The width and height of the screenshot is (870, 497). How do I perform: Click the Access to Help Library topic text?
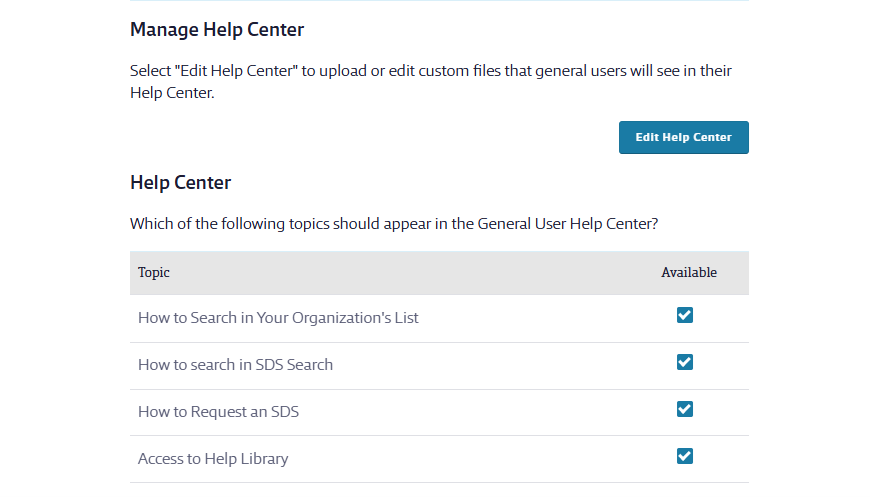[213, 459]
